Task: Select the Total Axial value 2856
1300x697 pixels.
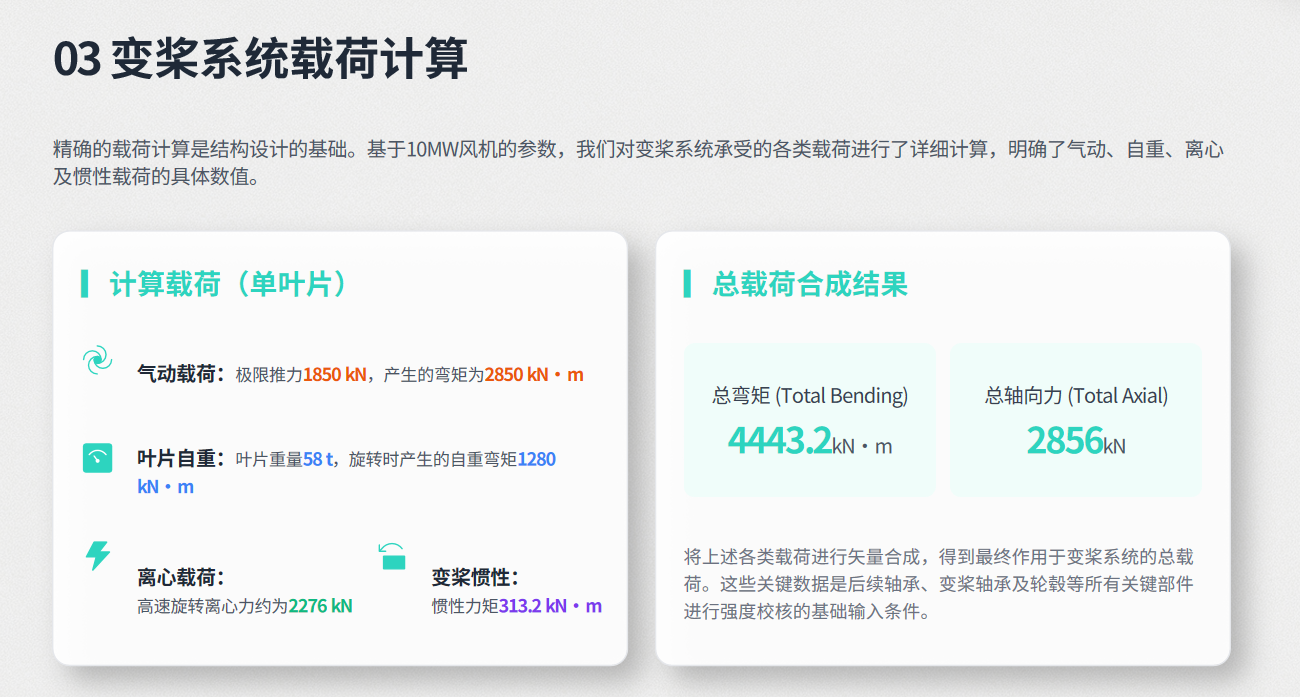Action: click(1064, 440)
